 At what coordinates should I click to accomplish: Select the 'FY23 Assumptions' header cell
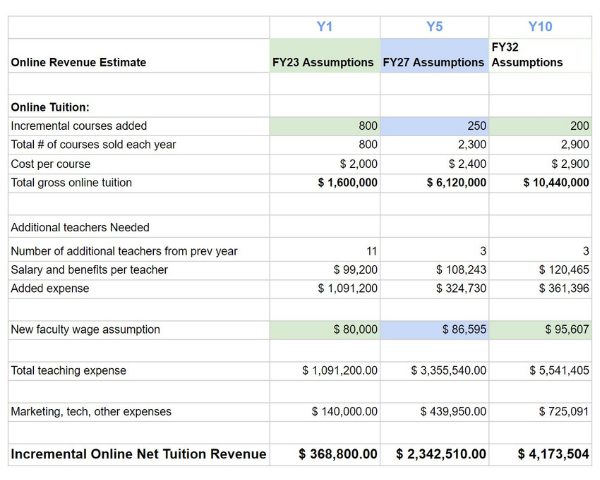pos(324,62)
